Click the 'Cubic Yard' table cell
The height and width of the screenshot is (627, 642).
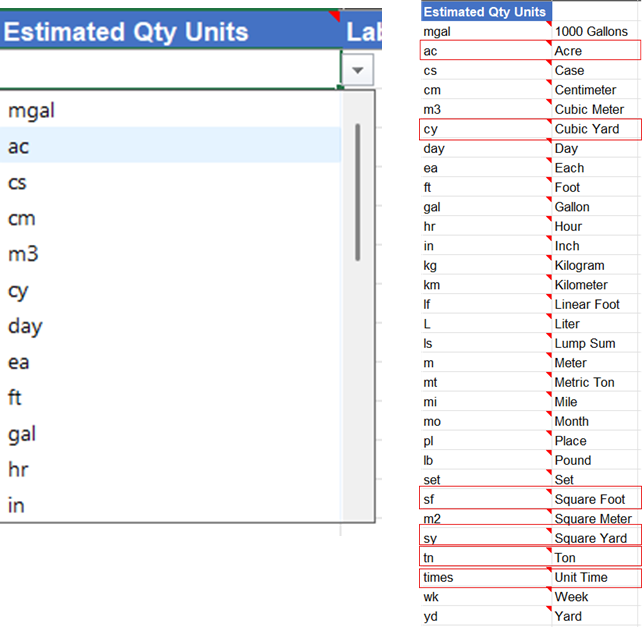595,129
